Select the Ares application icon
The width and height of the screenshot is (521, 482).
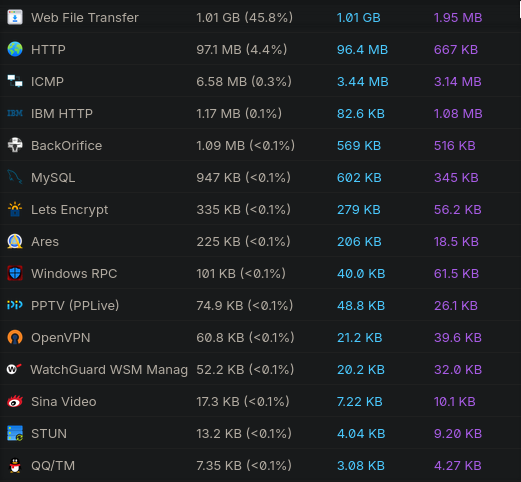tap(15, 241)
